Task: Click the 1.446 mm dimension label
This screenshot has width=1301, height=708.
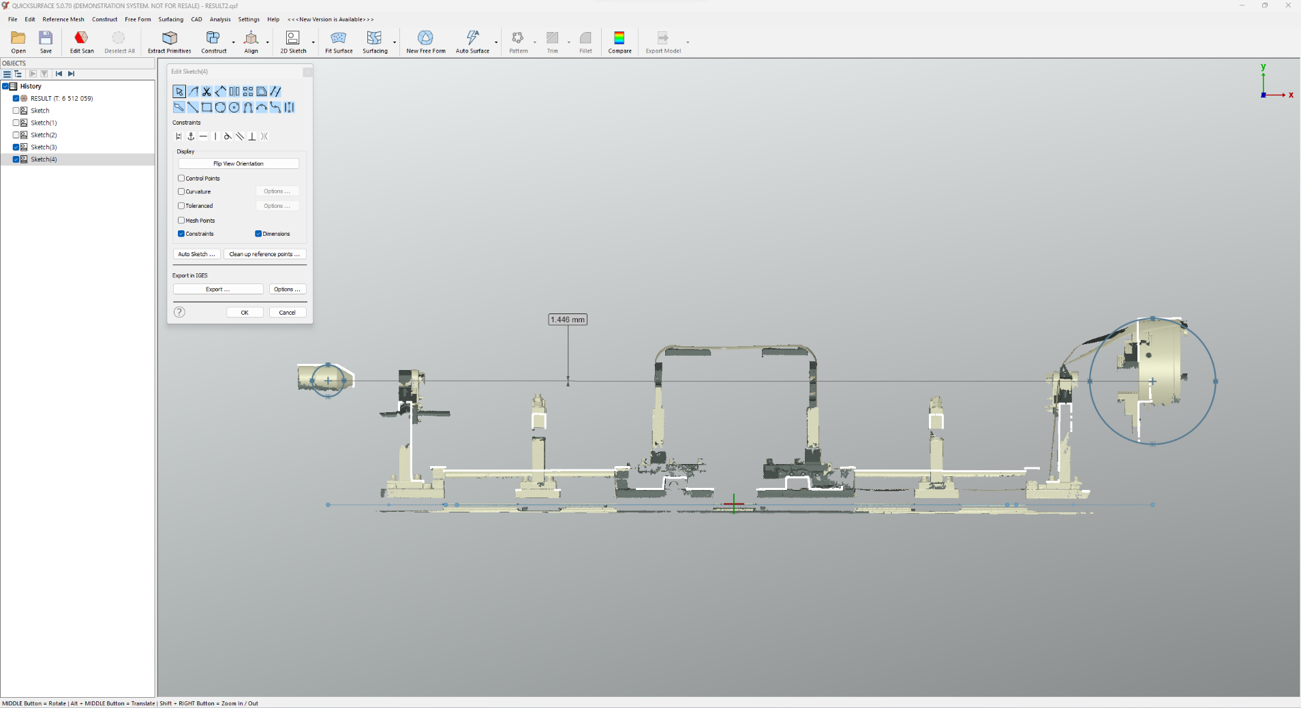Action: click(x=567, y=320)
